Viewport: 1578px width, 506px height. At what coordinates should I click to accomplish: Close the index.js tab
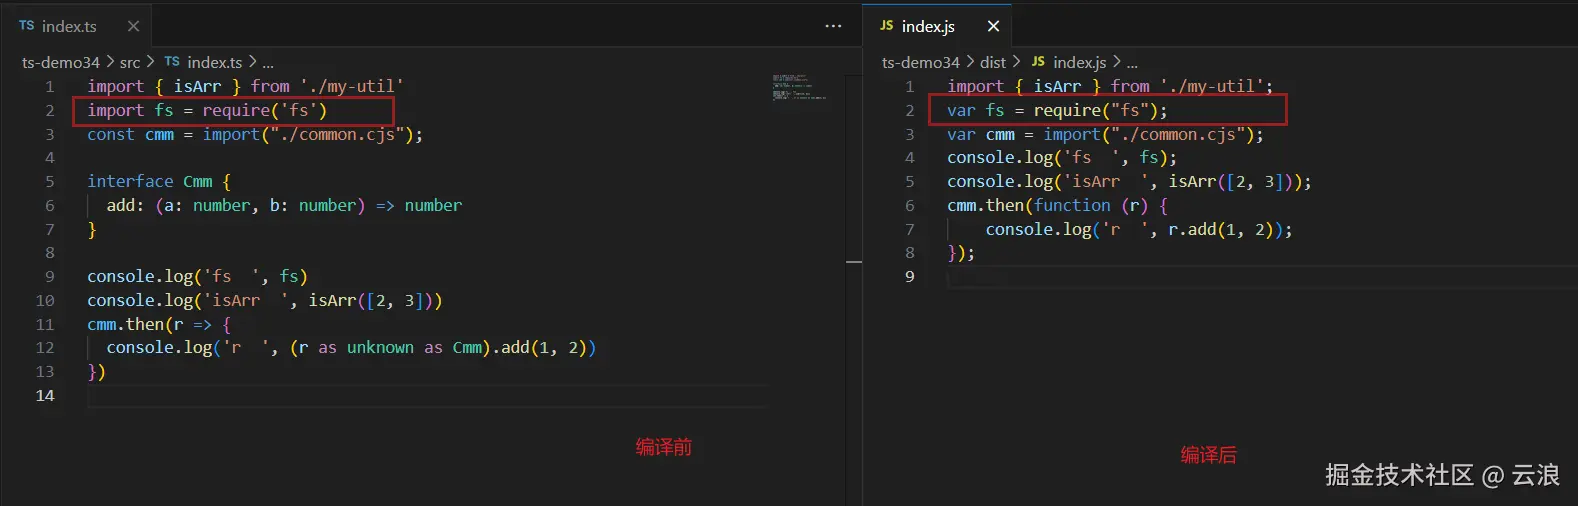(993, 26)
